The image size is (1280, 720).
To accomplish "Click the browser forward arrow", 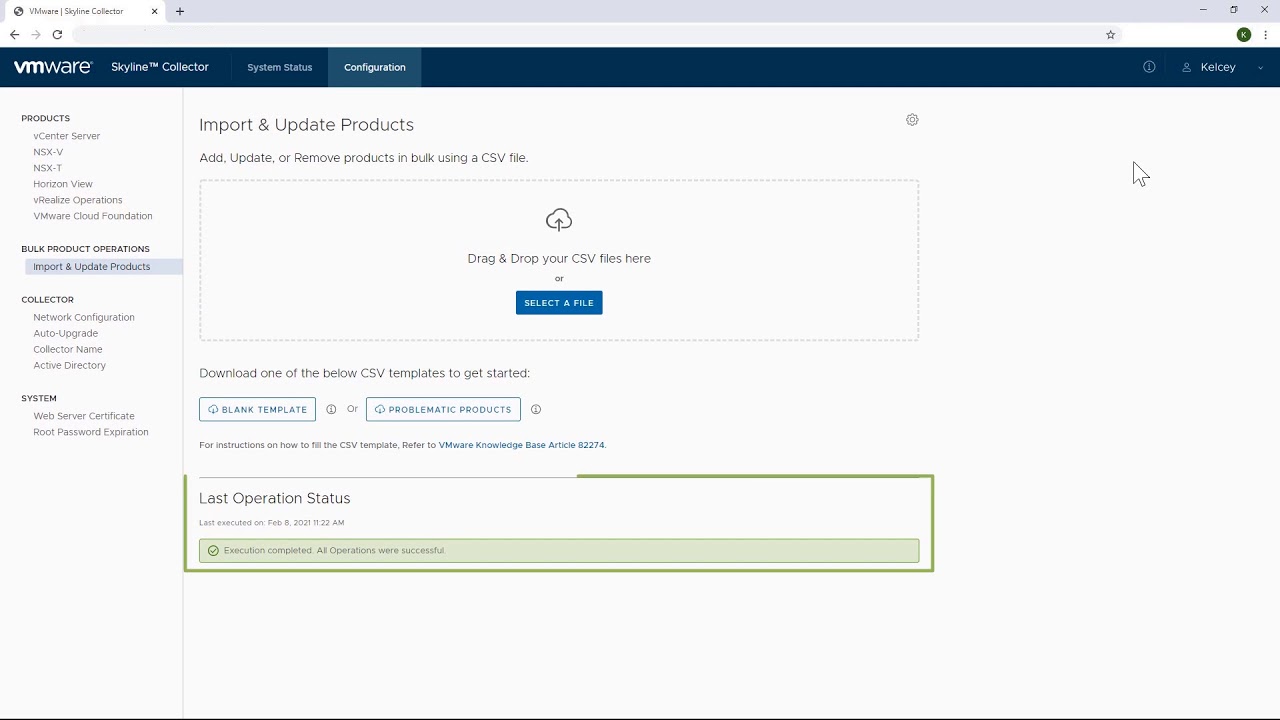I will point(36,35).
